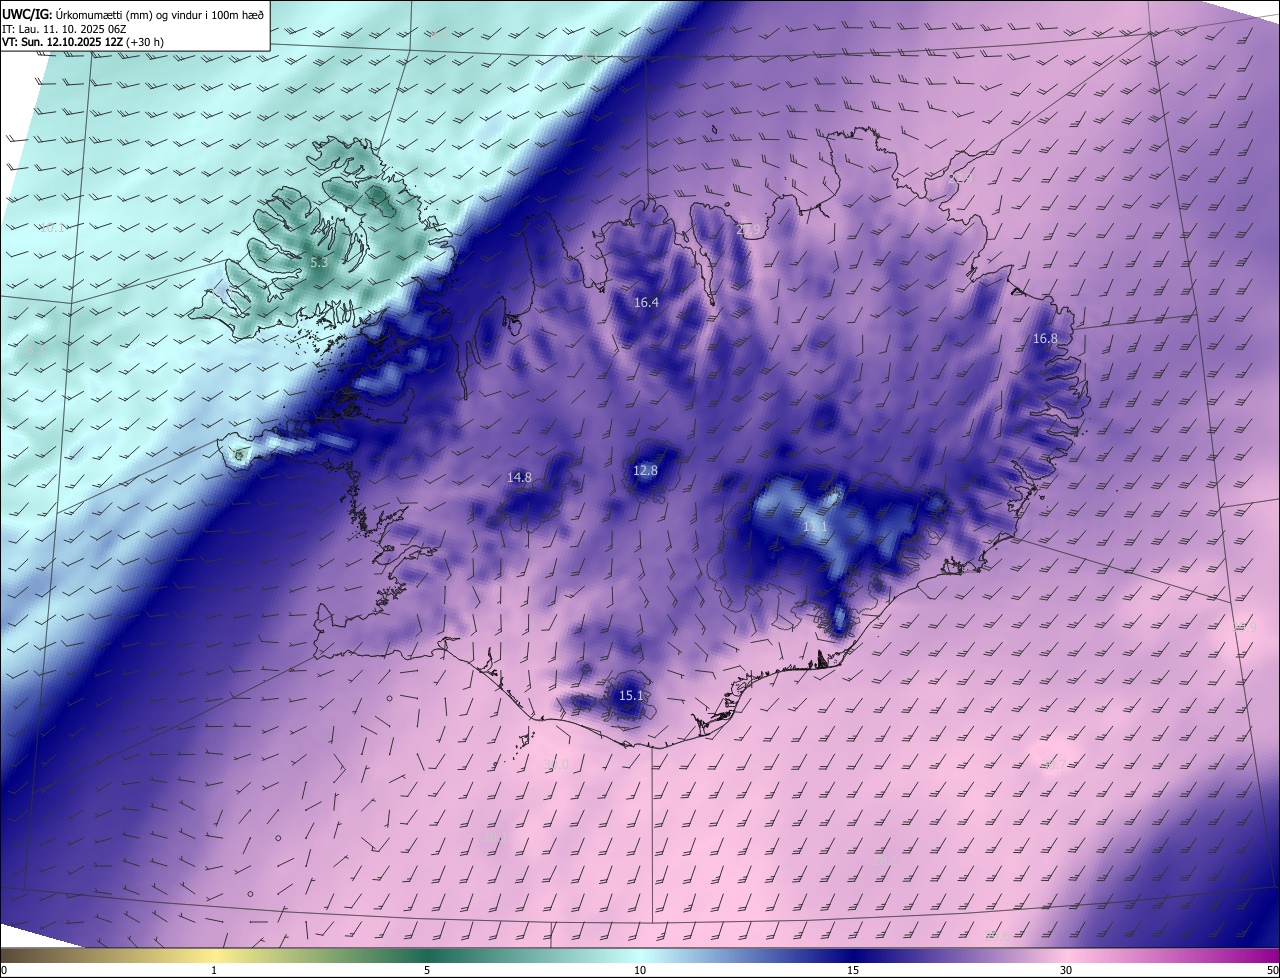The height and width of the screenshot is (978, 1280).
Task: Click the 27.9 value label in the north
Action: [x=748, y=230]
